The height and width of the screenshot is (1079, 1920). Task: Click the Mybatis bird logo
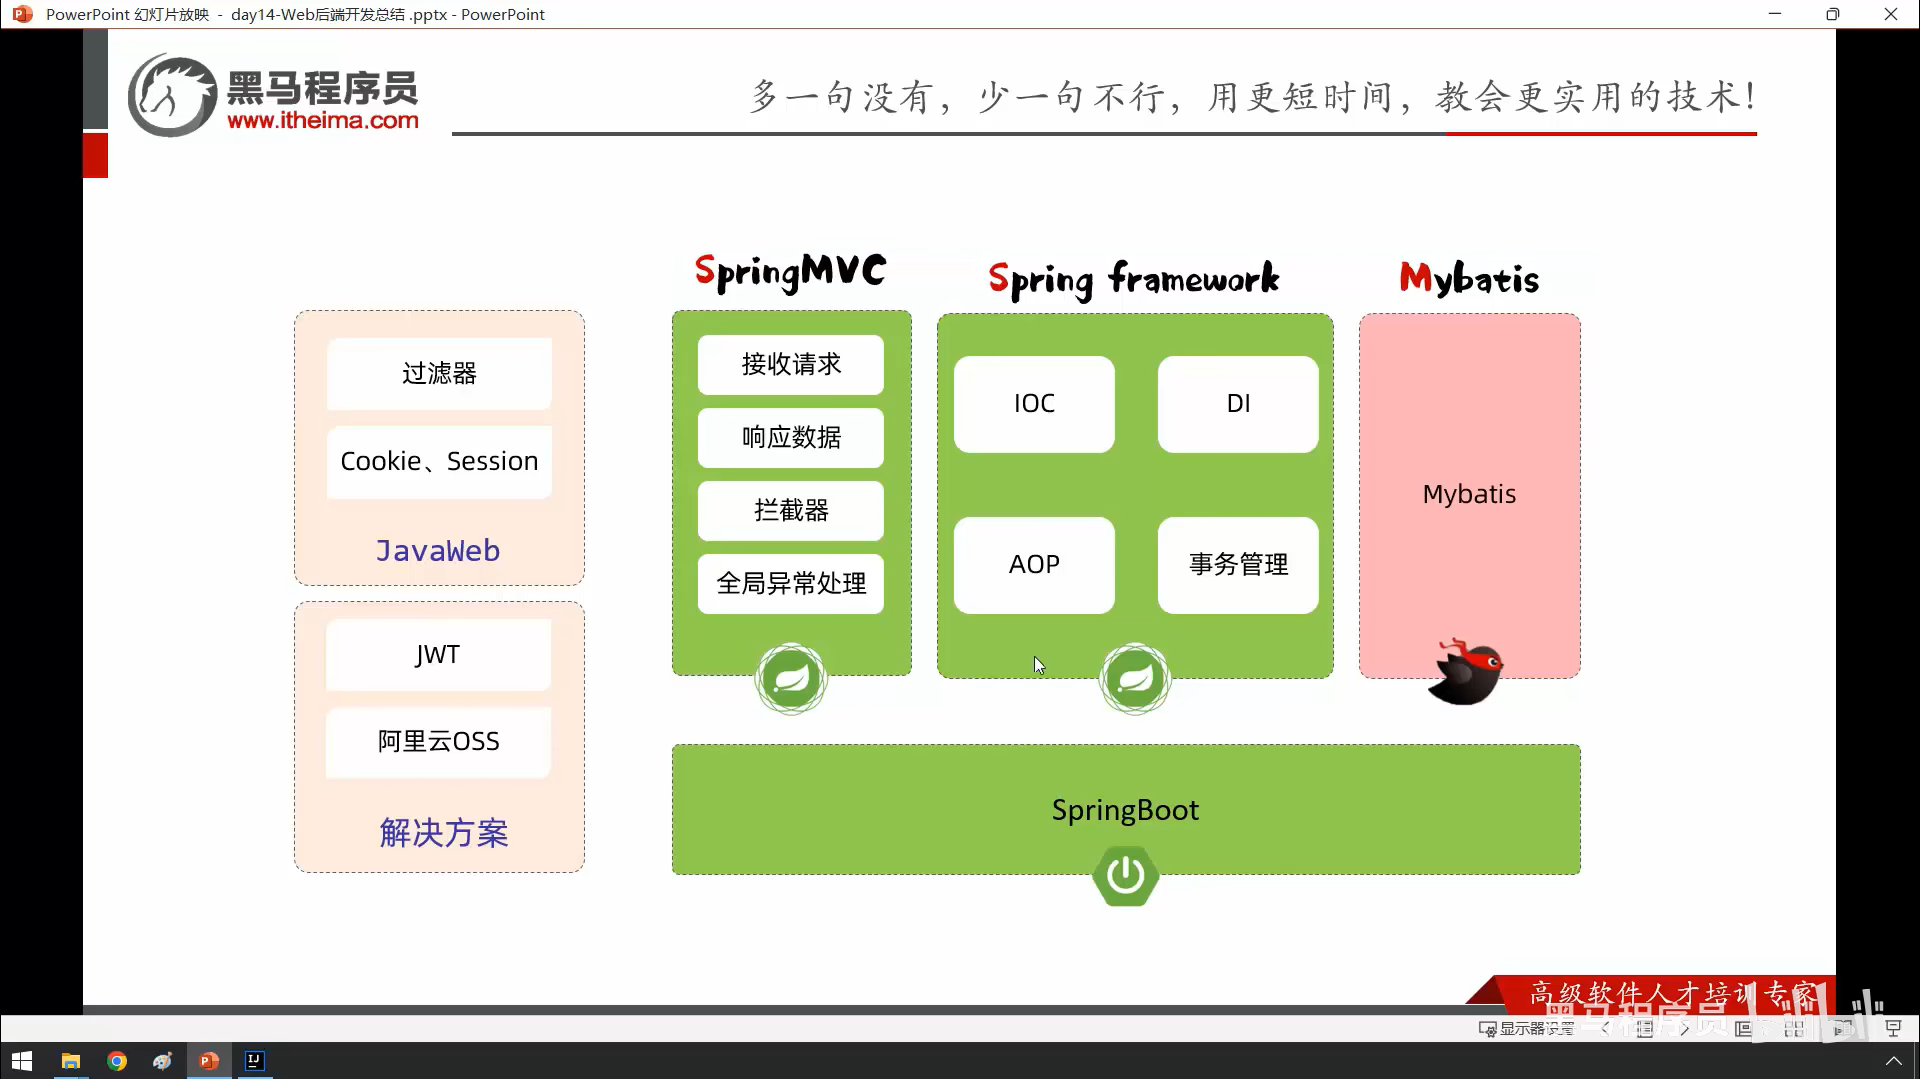(x=1466, y=672)
